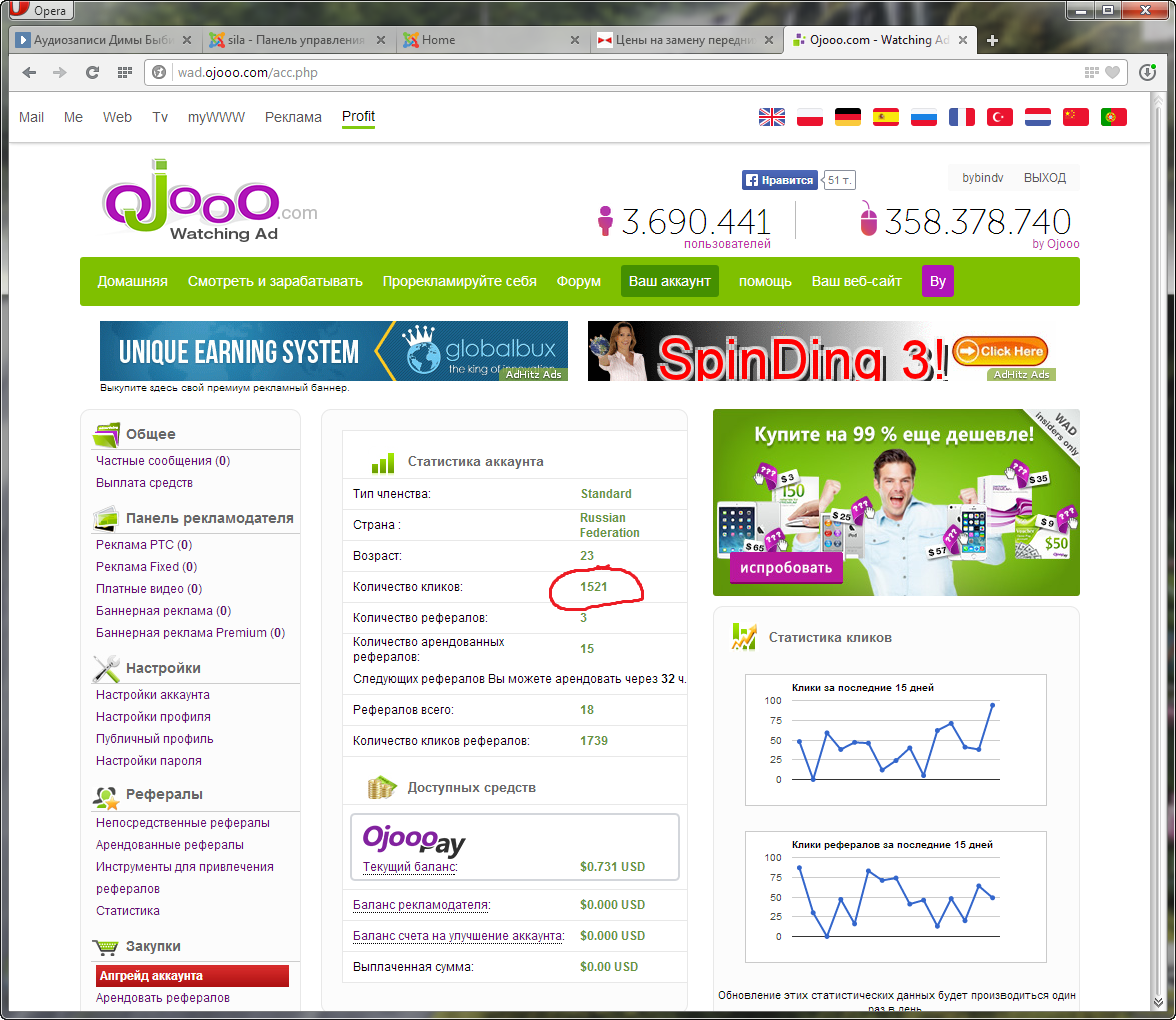Click the испробовать button in promo
Screen dimensions: 1176x1020
click(x=786, y=568)
